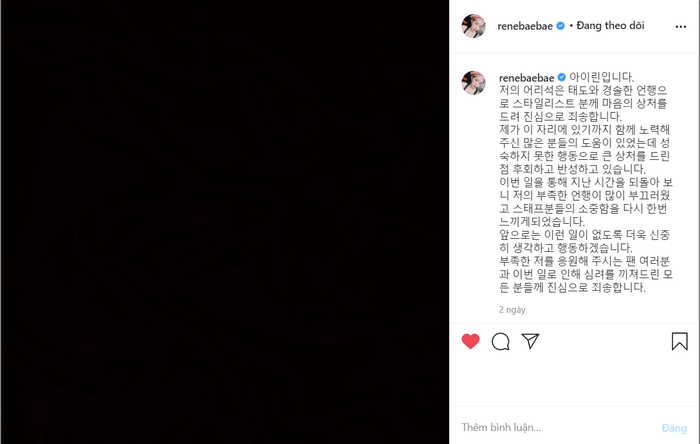Click the caption's last paragraph text

[x=586, y=274]
